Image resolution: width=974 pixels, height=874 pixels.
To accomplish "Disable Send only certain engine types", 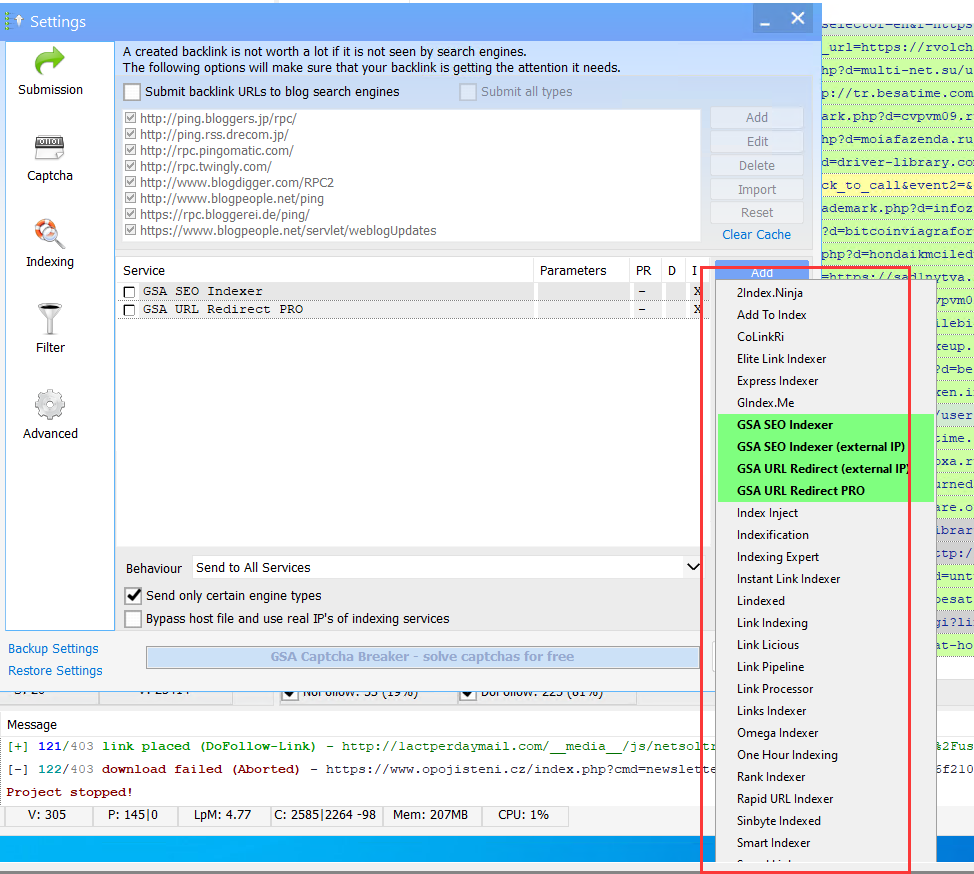I will (x=132, y=595).
